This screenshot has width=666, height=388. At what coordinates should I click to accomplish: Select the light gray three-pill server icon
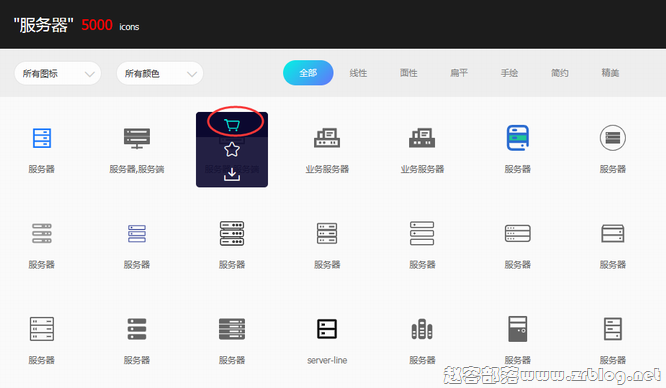[42, 233]
